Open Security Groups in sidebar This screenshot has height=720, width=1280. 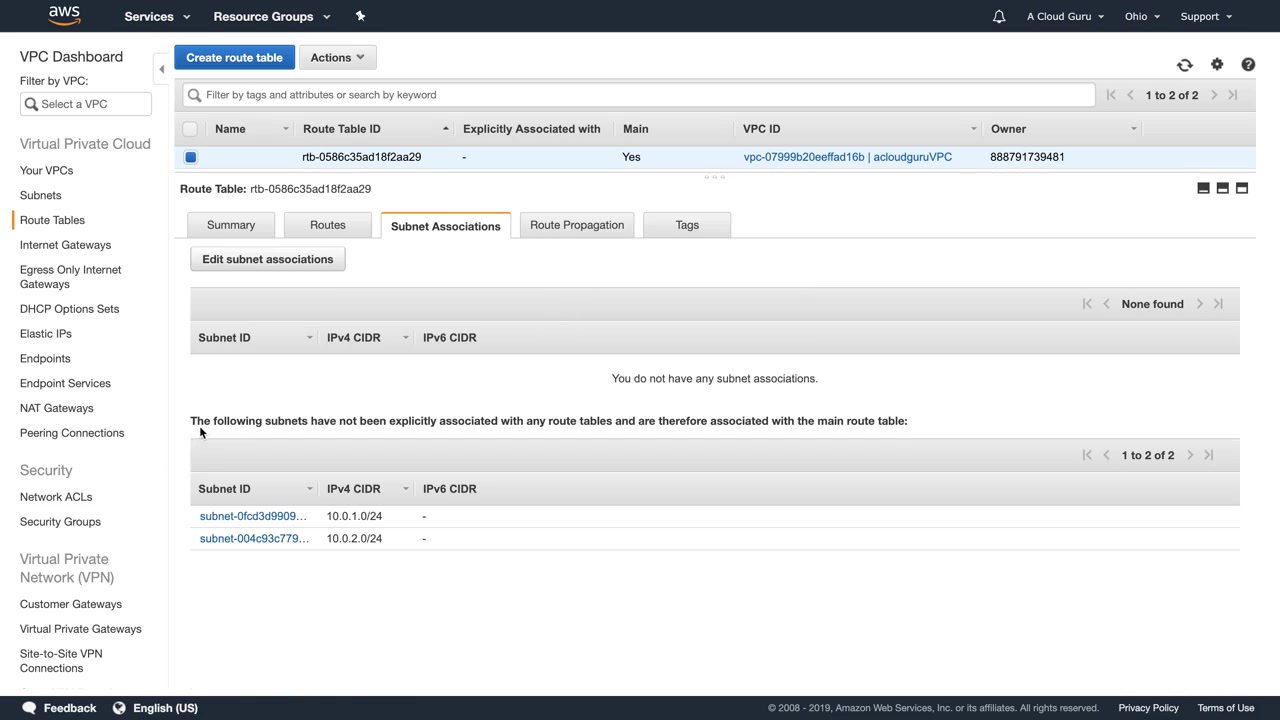(x=60, y=522)
